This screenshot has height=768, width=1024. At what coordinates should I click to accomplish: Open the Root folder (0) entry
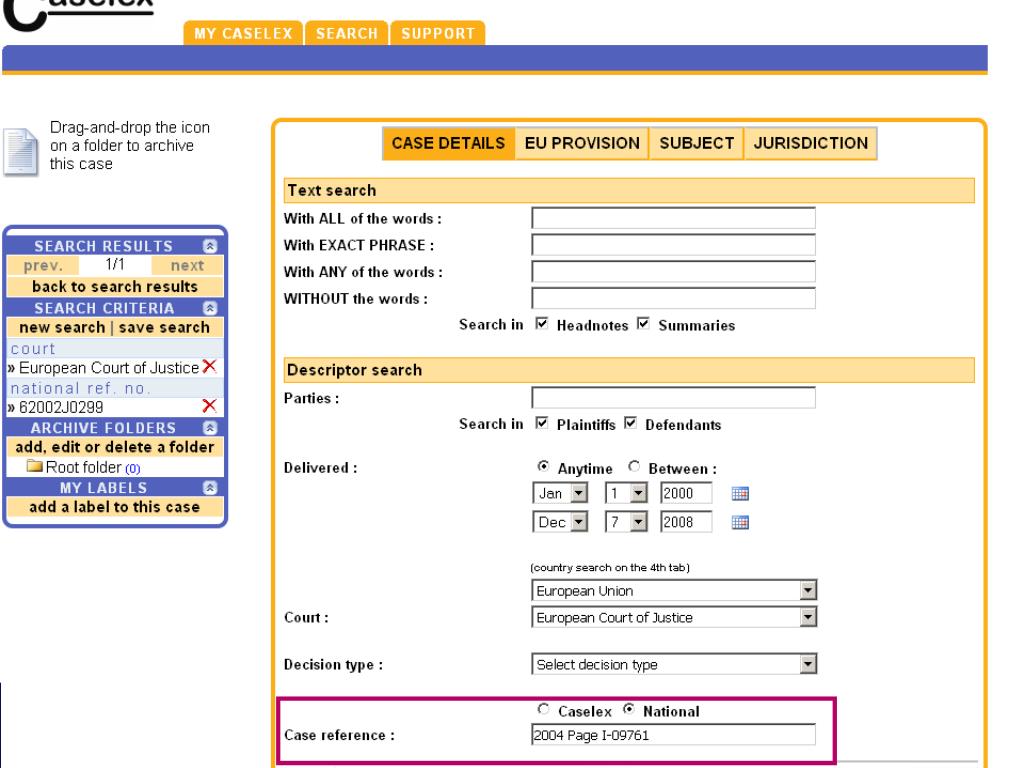[x=93, y=468]
